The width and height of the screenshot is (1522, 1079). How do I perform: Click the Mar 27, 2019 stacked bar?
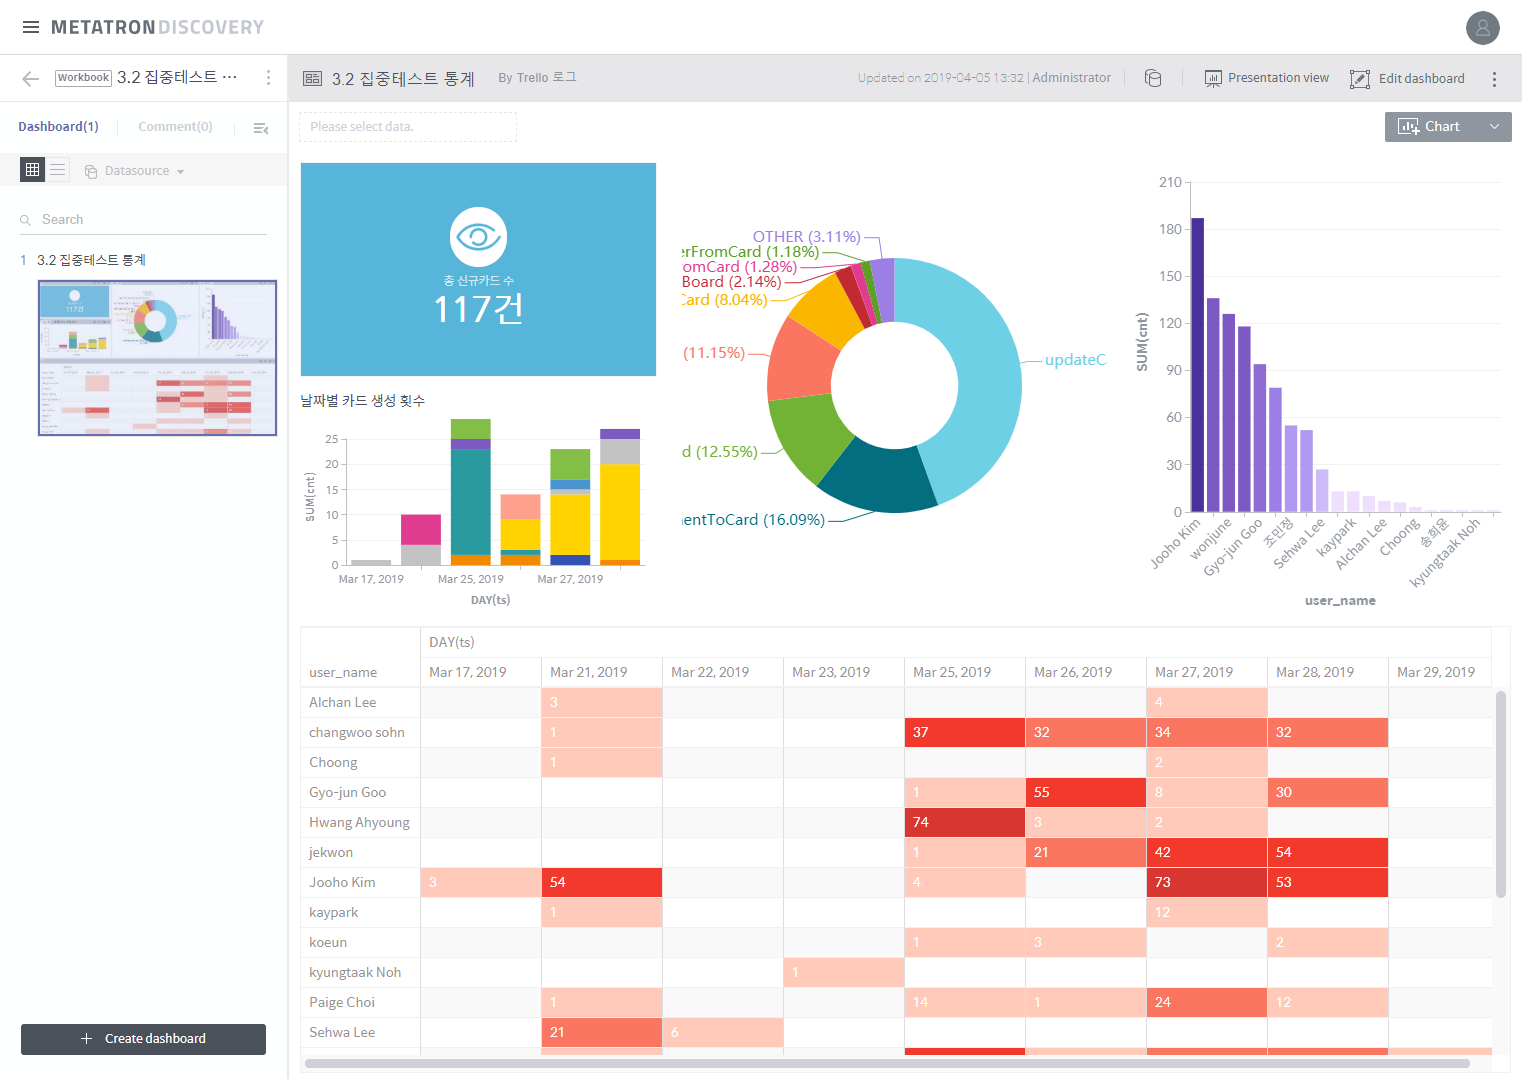pos(570,507)
